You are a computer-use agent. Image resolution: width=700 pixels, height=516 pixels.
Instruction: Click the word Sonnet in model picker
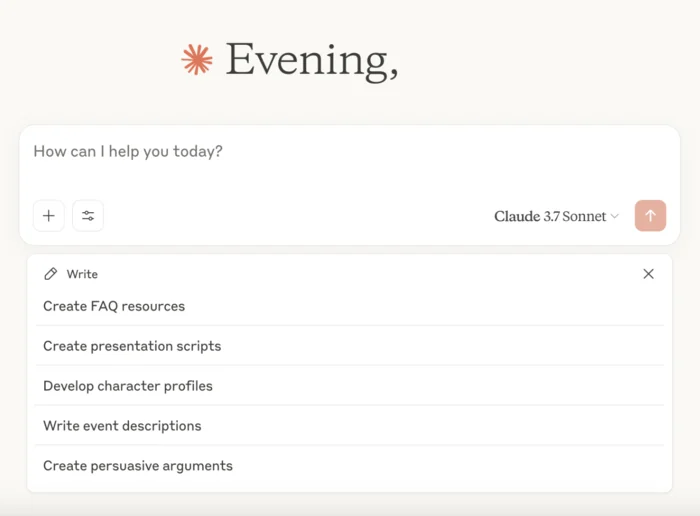[x=584, y=216]
